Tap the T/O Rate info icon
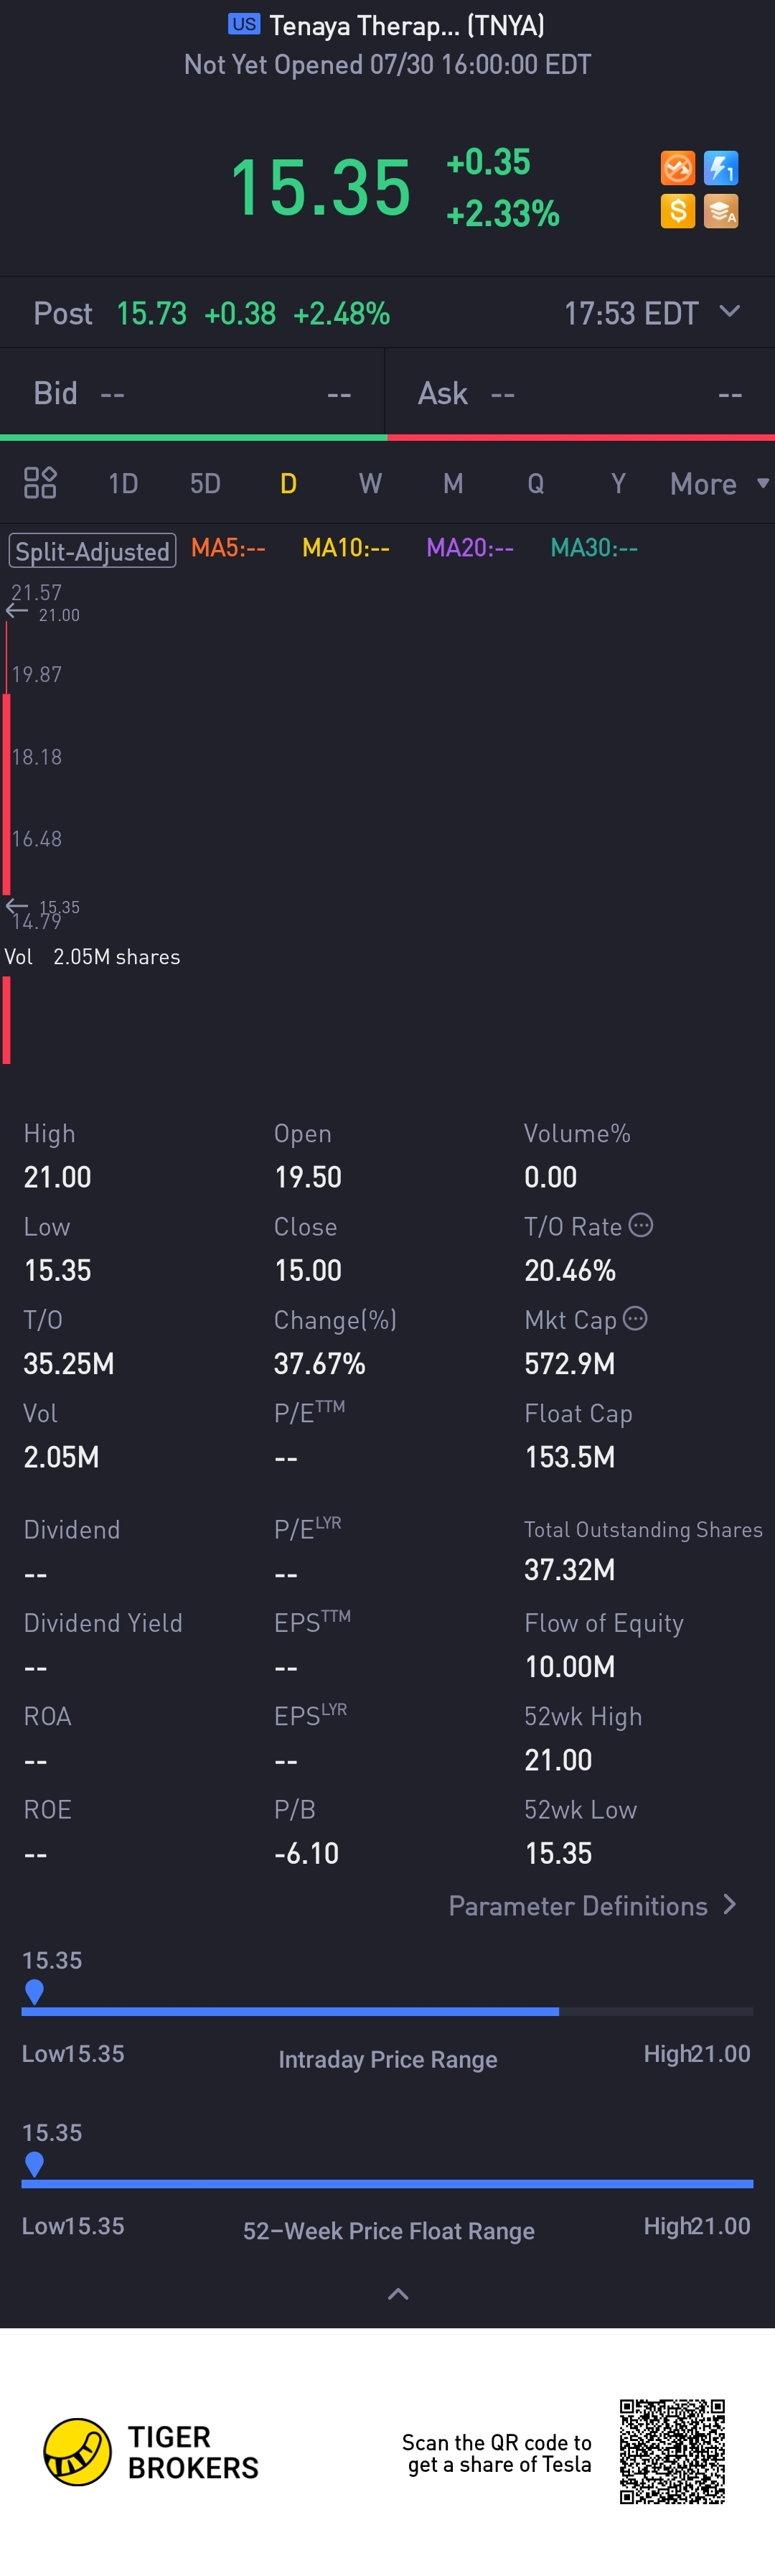Viewport: 775px width, 2576px height. point(641,1225)
